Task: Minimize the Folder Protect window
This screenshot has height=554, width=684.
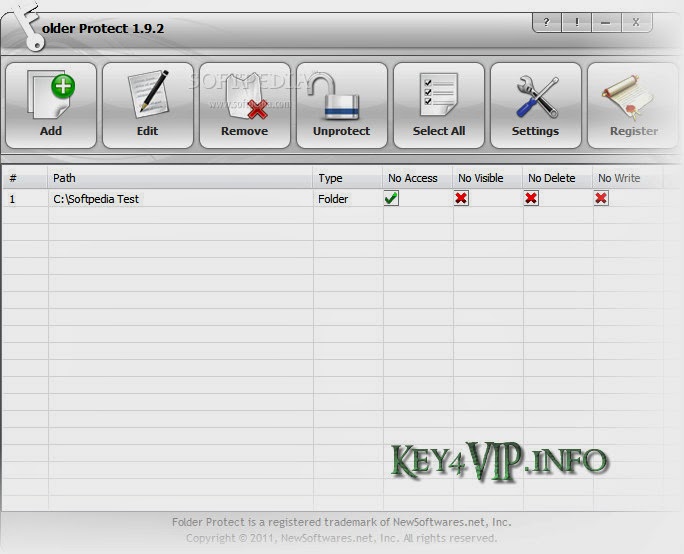Action: click(x=606, y=22)
